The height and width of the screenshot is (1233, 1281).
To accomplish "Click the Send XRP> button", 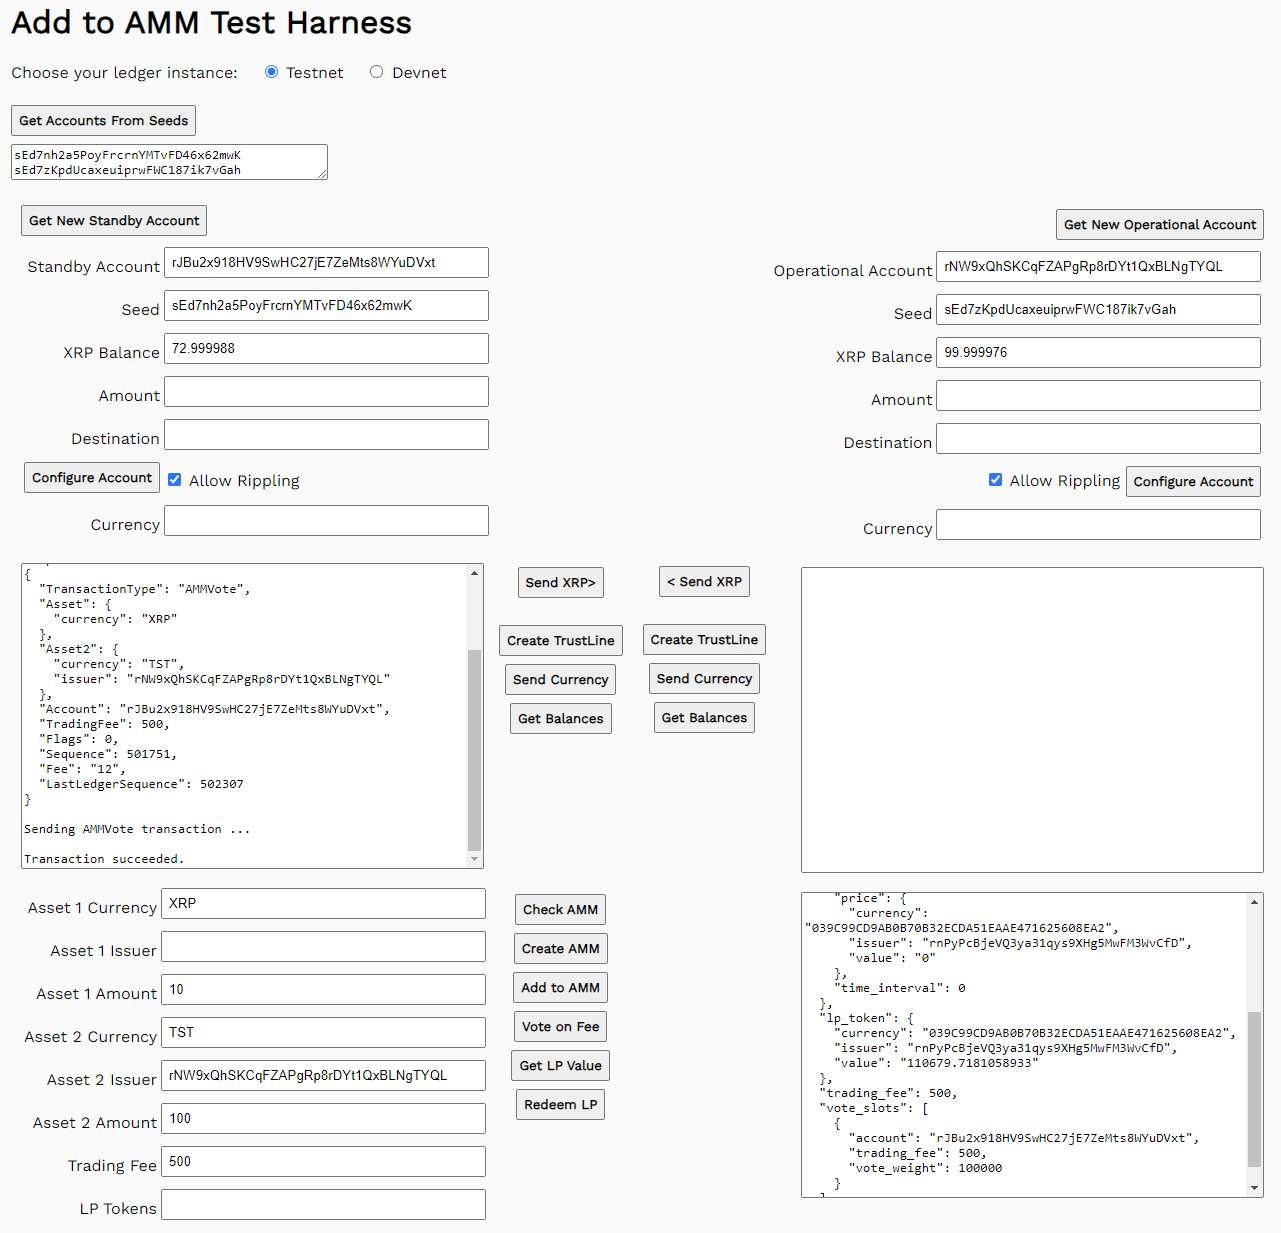I will point(560,583).
